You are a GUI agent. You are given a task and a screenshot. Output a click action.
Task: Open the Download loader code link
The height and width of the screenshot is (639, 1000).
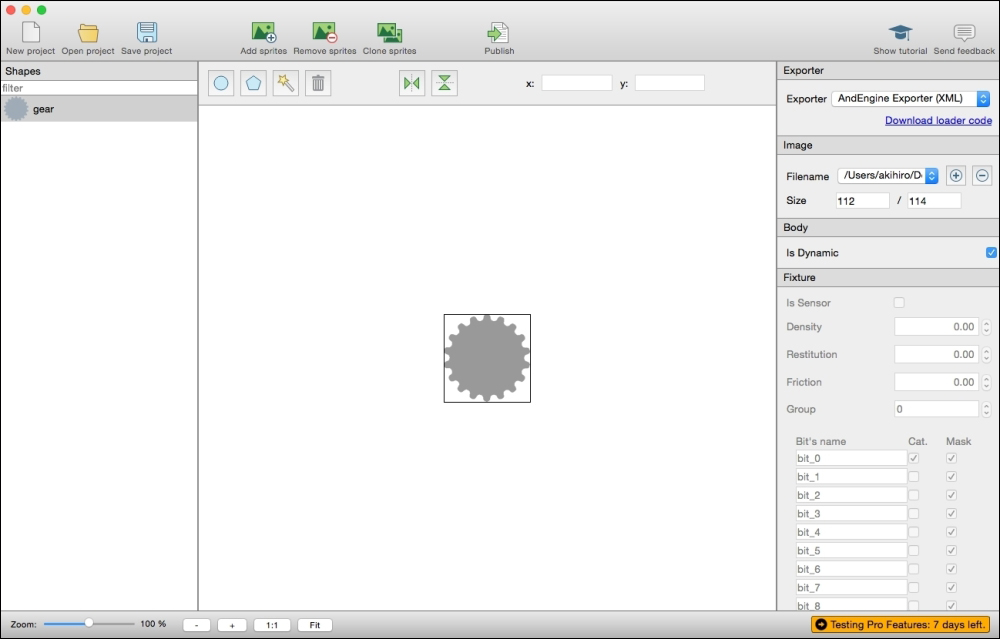point(938,121)
